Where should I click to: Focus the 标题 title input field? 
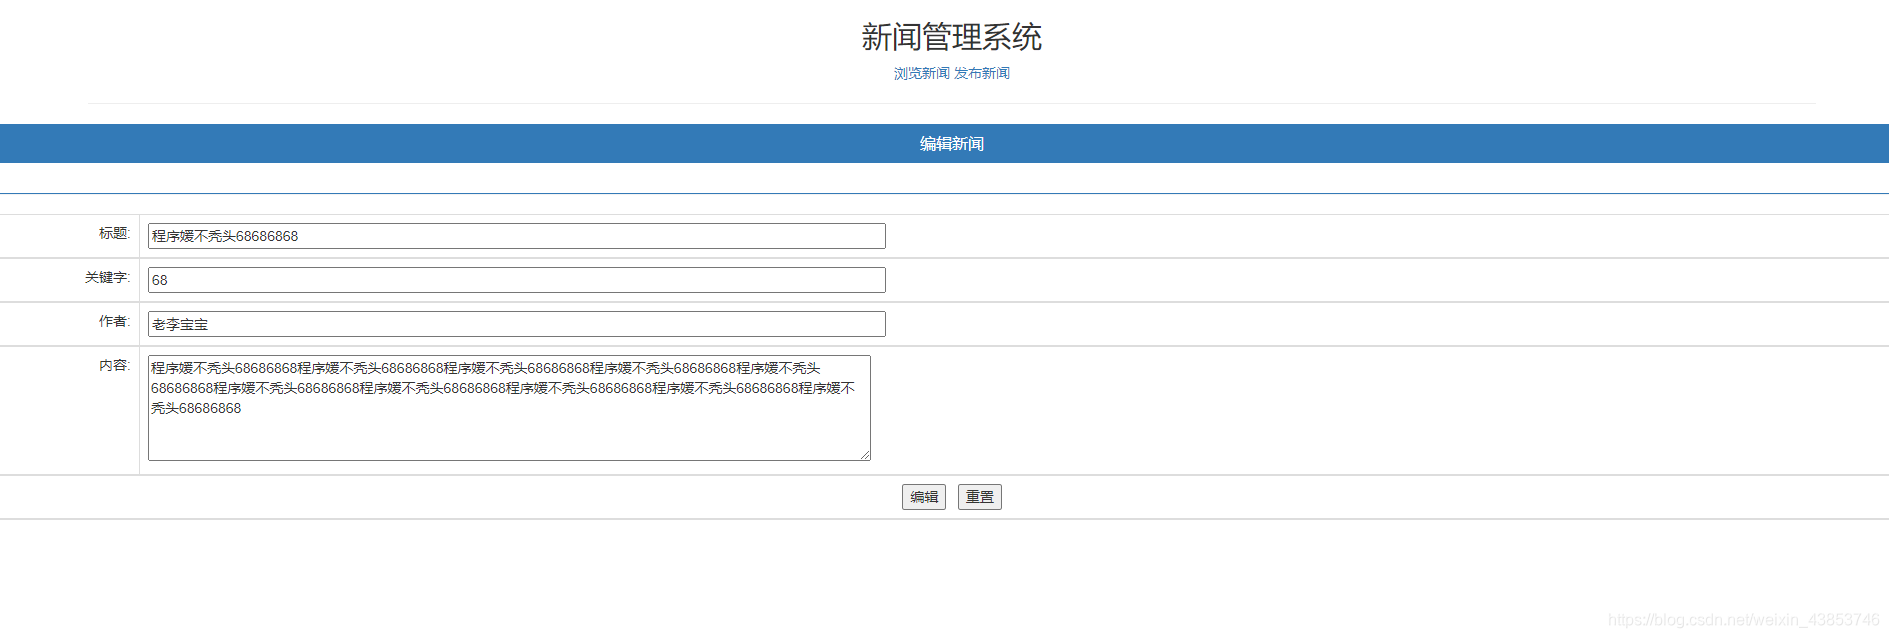click(x=517, y=236)
